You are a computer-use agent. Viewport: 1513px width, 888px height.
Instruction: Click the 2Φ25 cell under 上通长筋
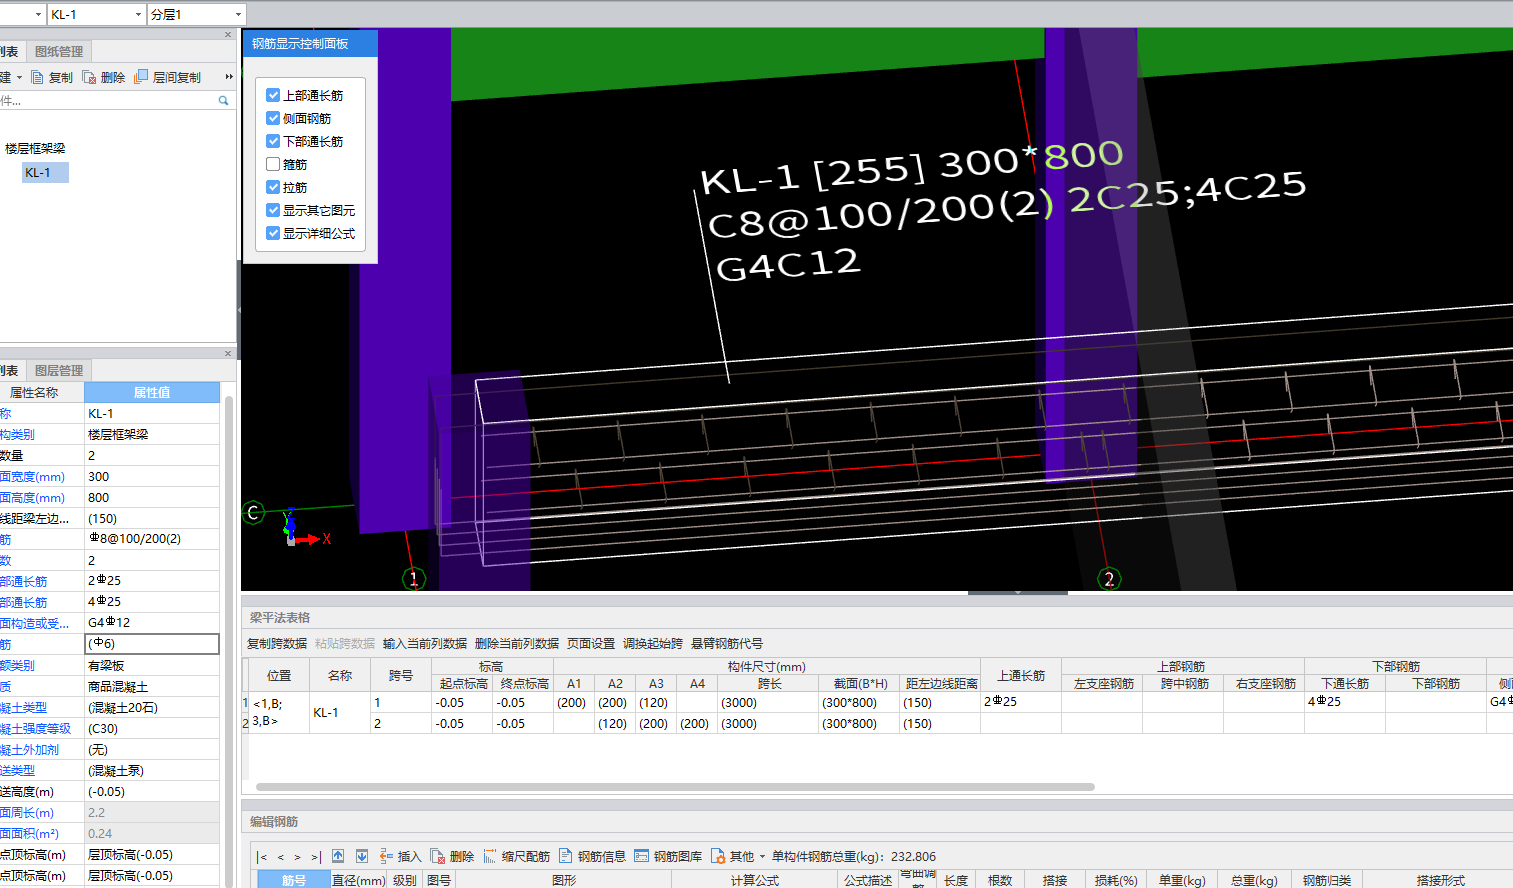1021,702
